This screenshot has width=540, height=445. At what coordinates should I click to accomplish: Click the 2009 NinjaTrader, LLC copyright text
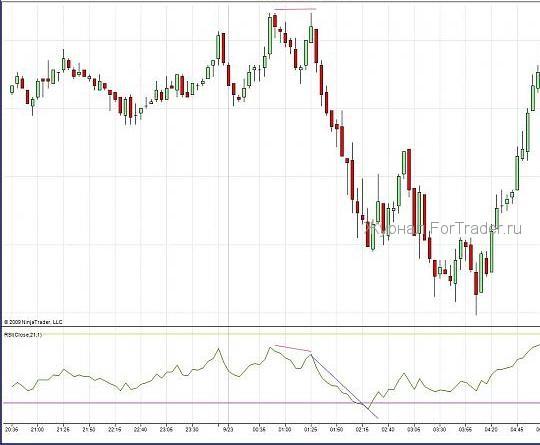[33, 322]
